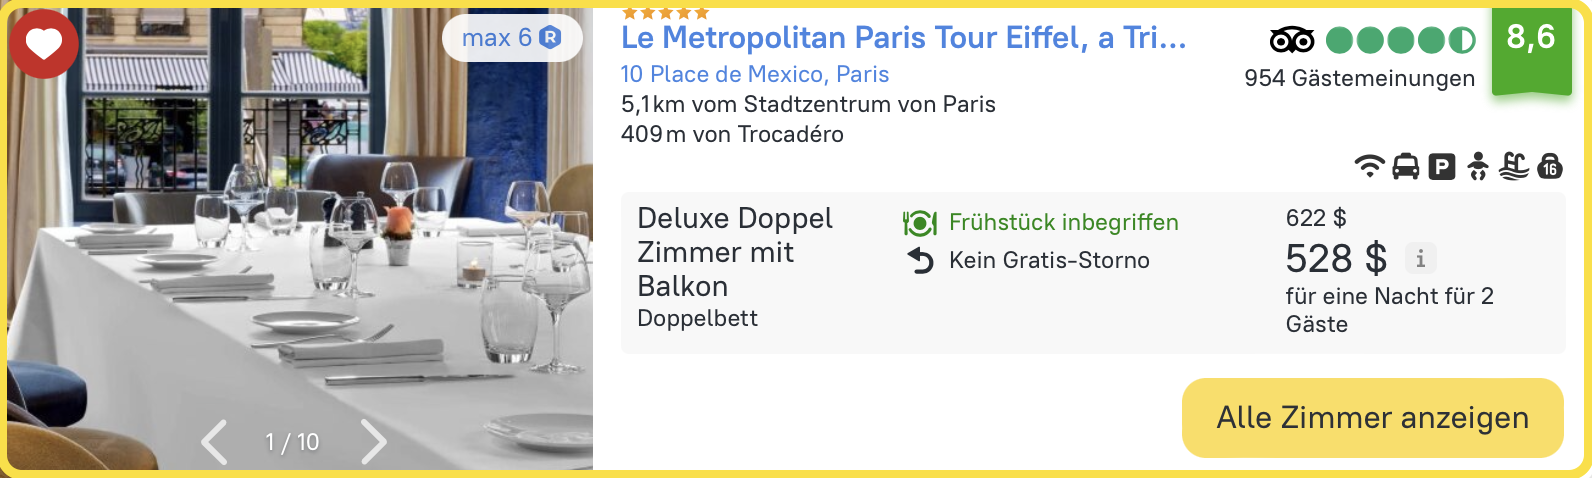Click the baby/child-friendly amenity icon
The height and width of the screenshot is (478, 1592).
click(1477, 166)
